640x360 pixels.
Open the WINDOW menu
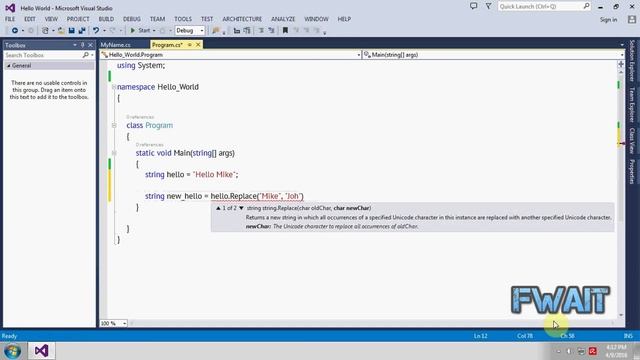tap(316, 19)
